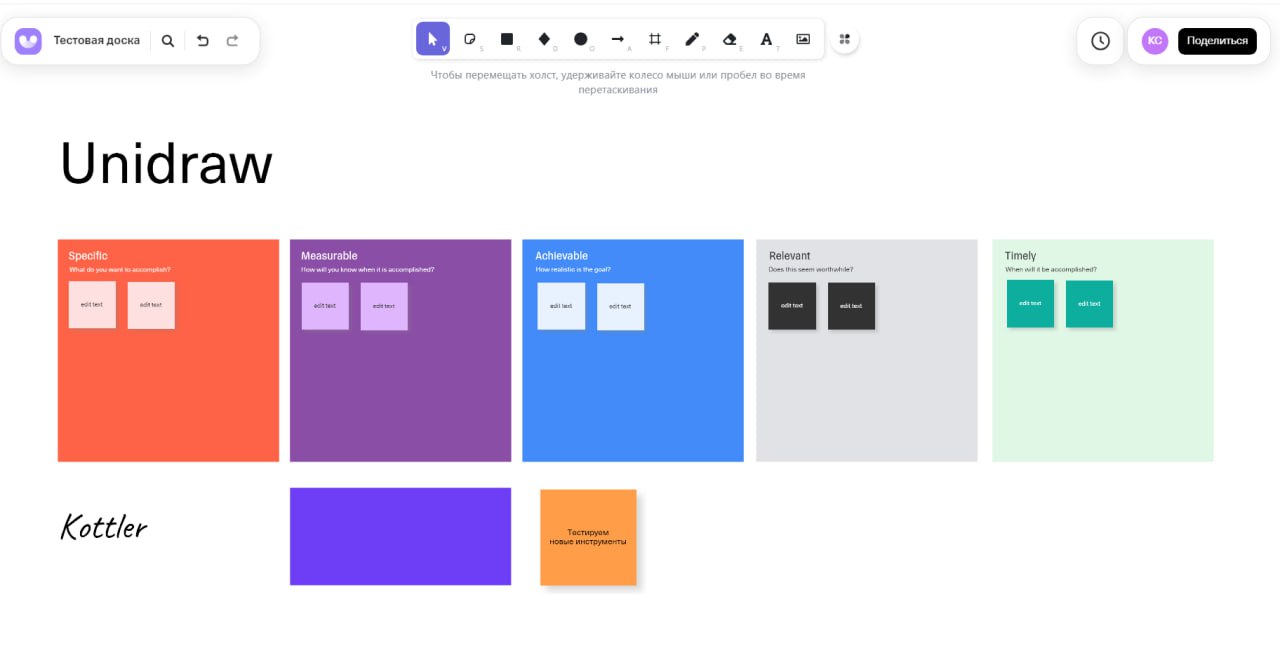Select first dark sticky in Relevant card
Viewport: 1280px width, 648px height.
792,306
